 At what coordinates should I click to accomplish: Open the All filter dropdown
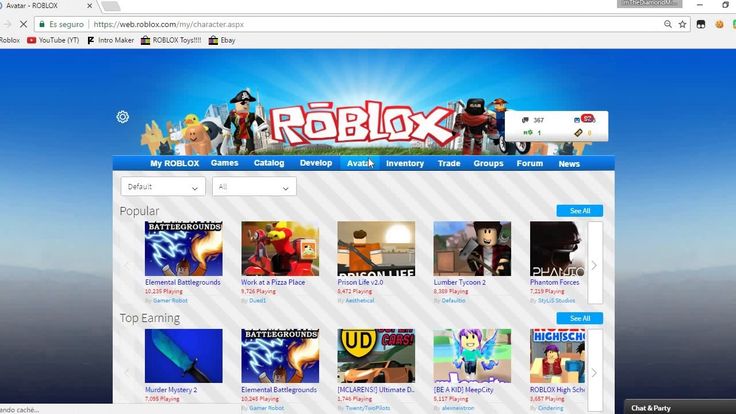pyautogui.click(x=254, y=186)
